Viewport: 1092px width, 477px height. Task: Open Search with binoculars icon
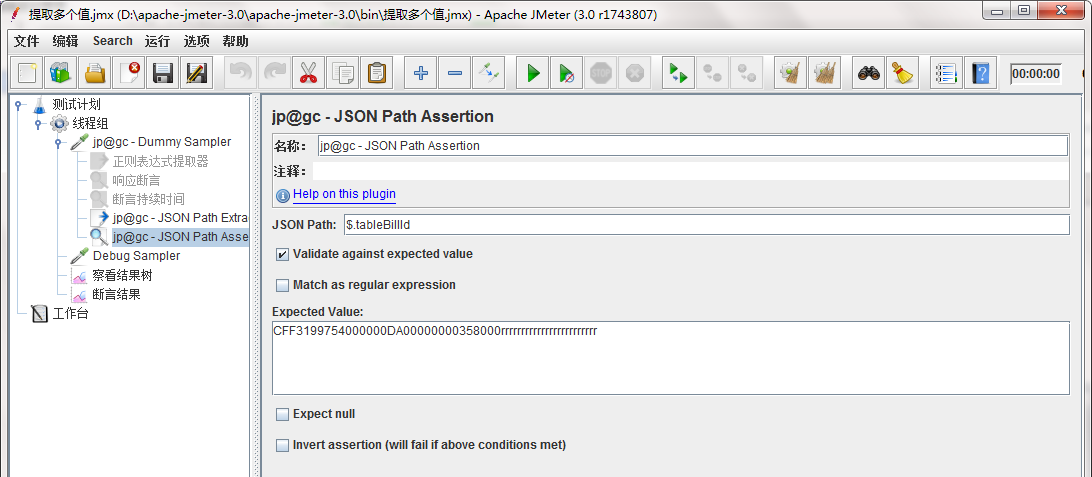coord(868,72)
